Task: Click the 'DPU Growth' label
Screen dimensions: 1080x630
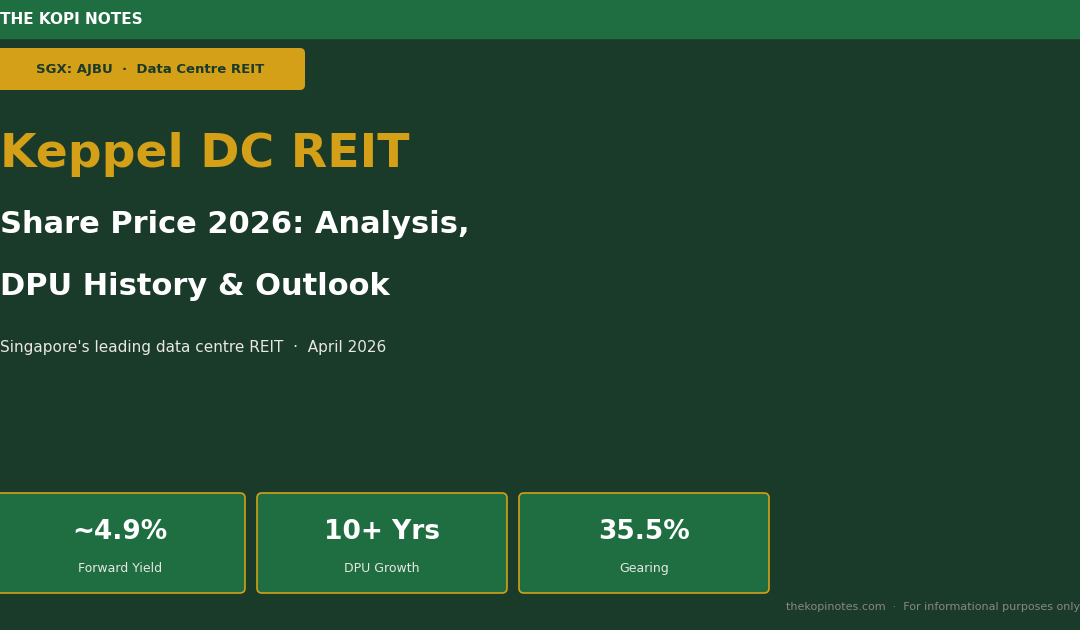Action: 382,568
